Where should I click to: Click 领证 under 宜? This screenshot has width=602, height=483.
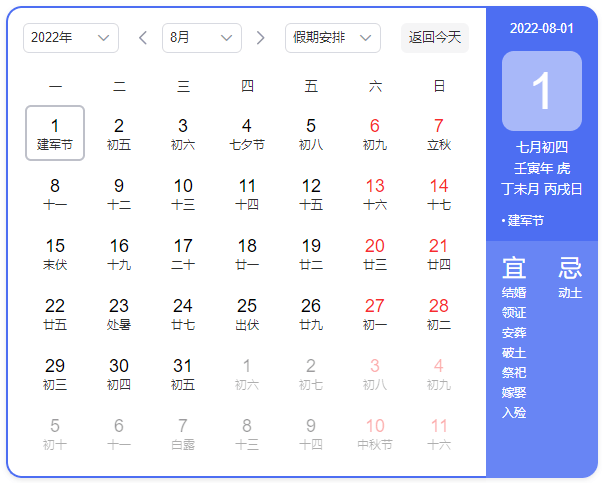(514, 313)
